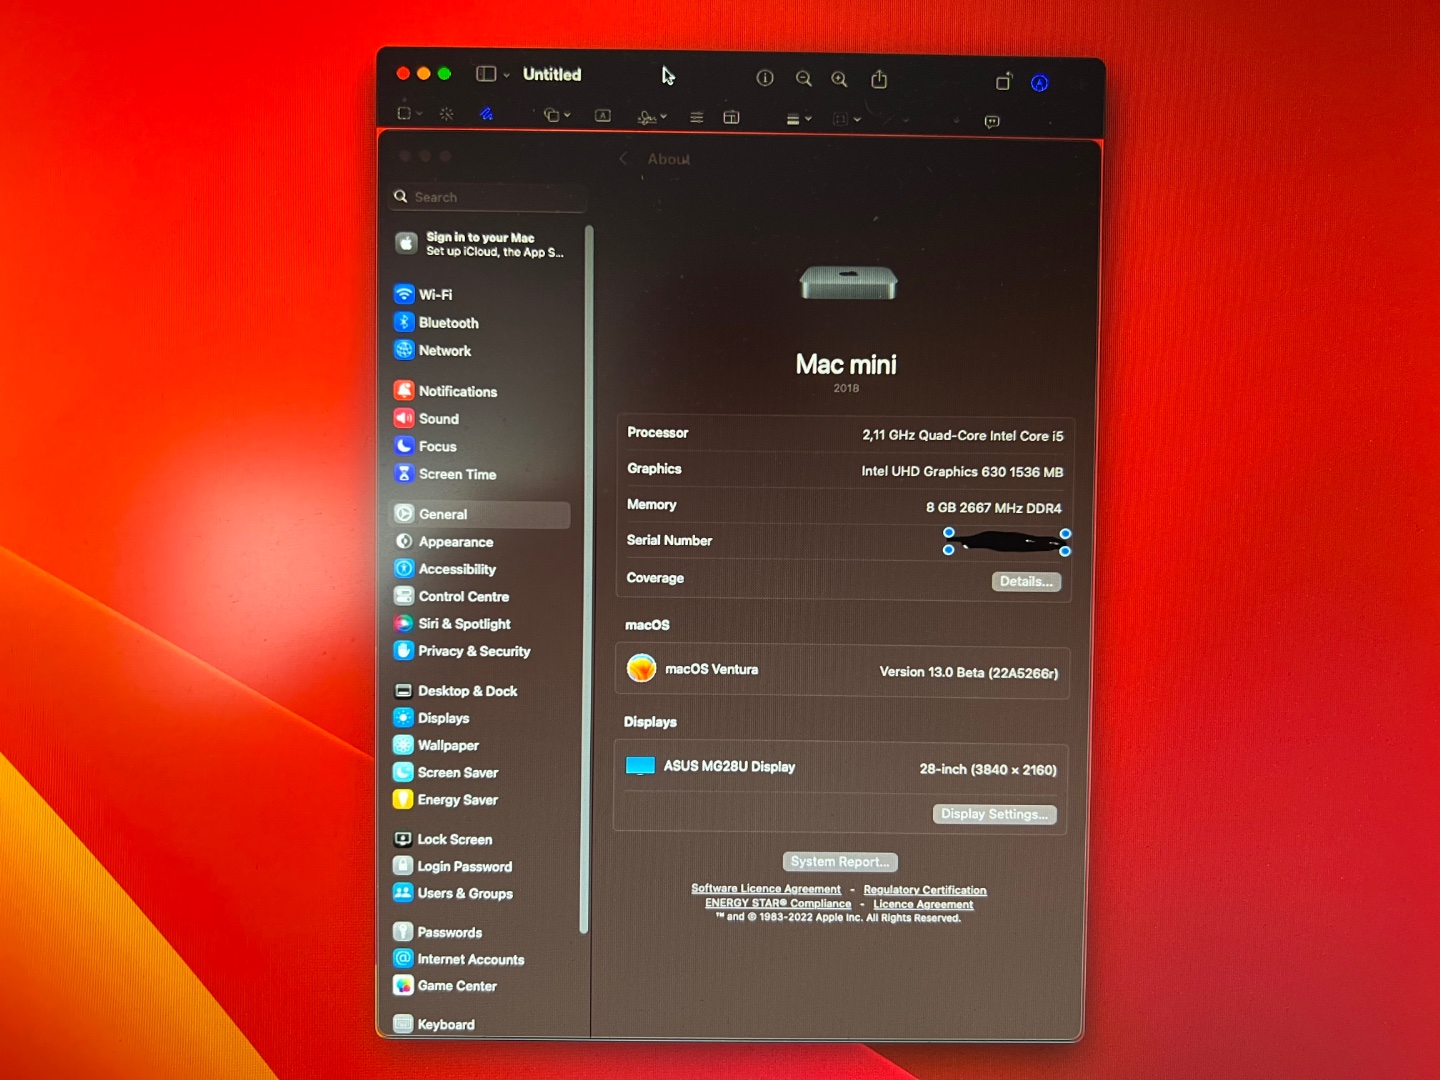Open the Sign signature dropdown
The height and width of the screenshot is (1080, 1440).
pyautogui.click(x=652, y=118)
